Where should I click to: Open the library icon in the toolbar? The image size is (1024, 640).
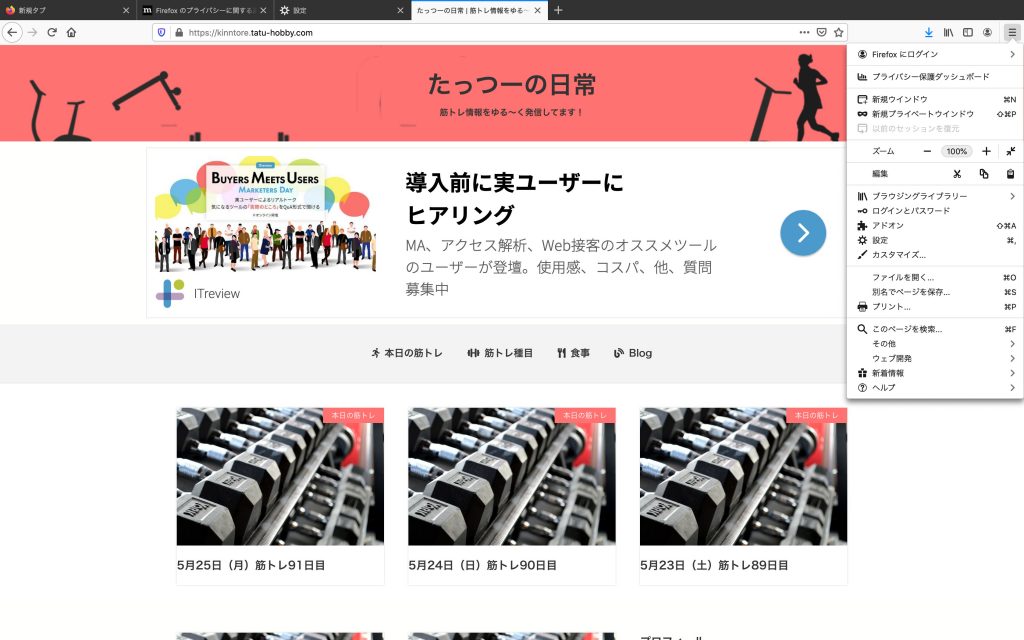[948, 32]
